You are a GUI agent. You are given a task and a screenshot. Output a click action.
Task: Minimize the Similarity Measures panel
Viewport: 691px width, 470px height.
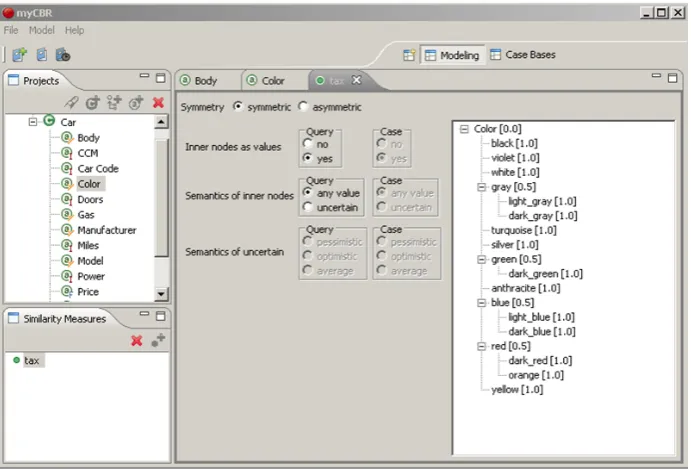pyautogui.click(x=144, y=314)
